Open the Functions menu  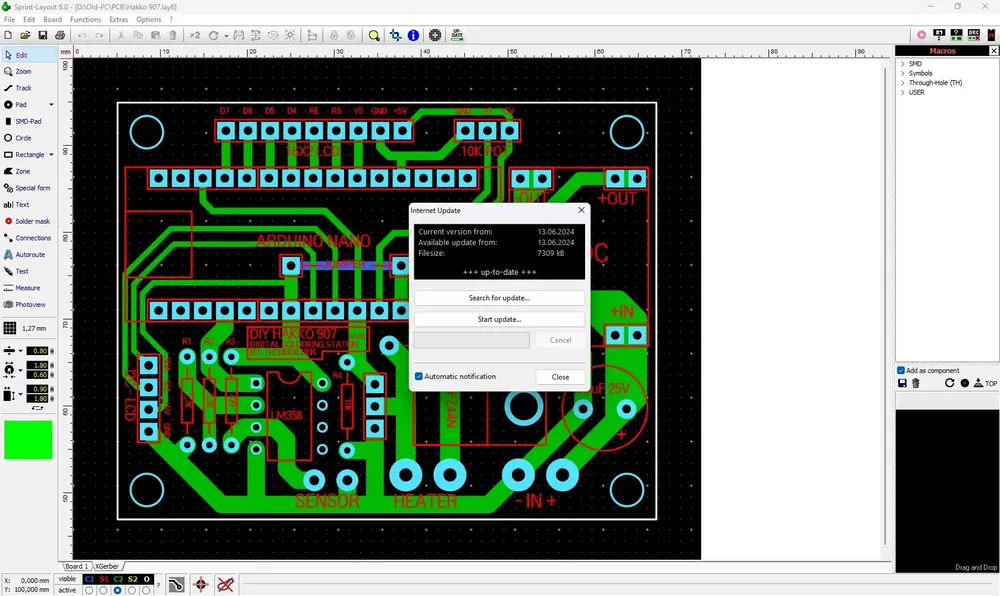point(85,19)
